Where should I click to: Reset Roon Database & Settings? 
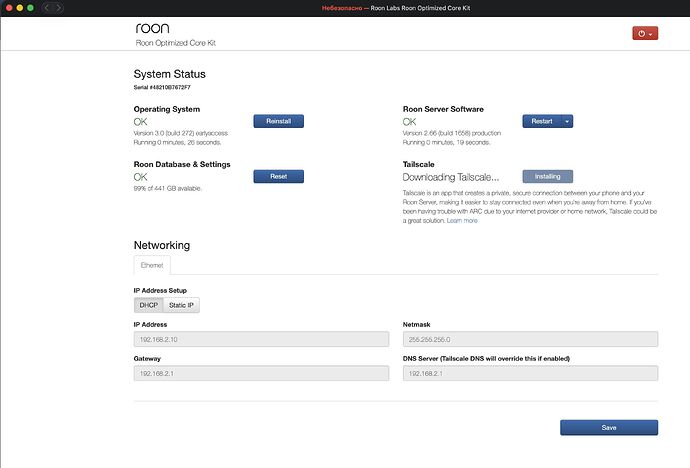pos(278,176)
